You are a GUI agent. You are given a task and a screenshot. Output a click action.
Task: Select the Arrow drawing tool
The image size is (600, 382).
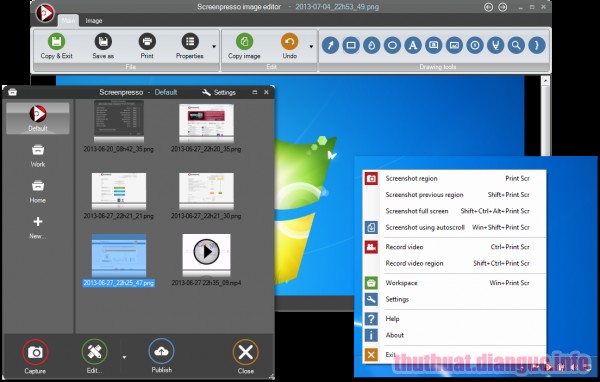point(330,45)
